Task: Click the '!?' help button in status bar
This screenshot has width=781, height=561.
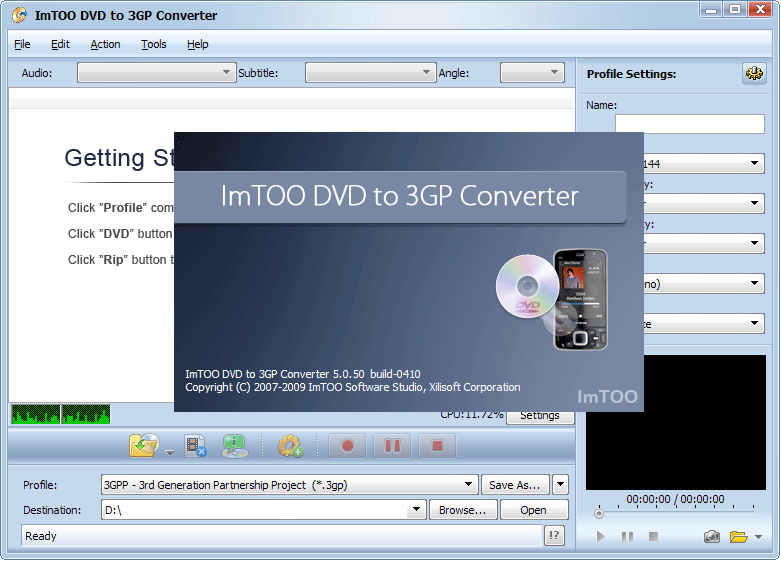Action: coord(554,536)
